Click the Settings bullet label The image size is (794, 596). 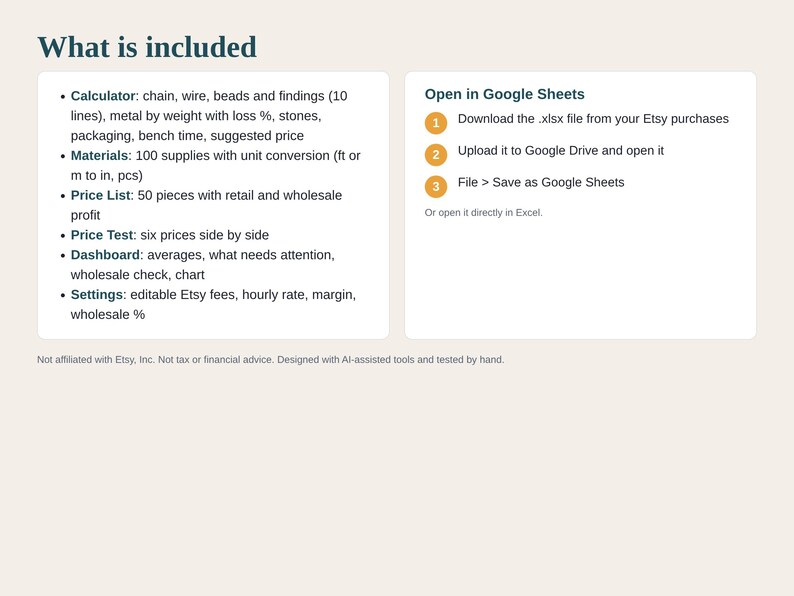(x=97, y=295)
